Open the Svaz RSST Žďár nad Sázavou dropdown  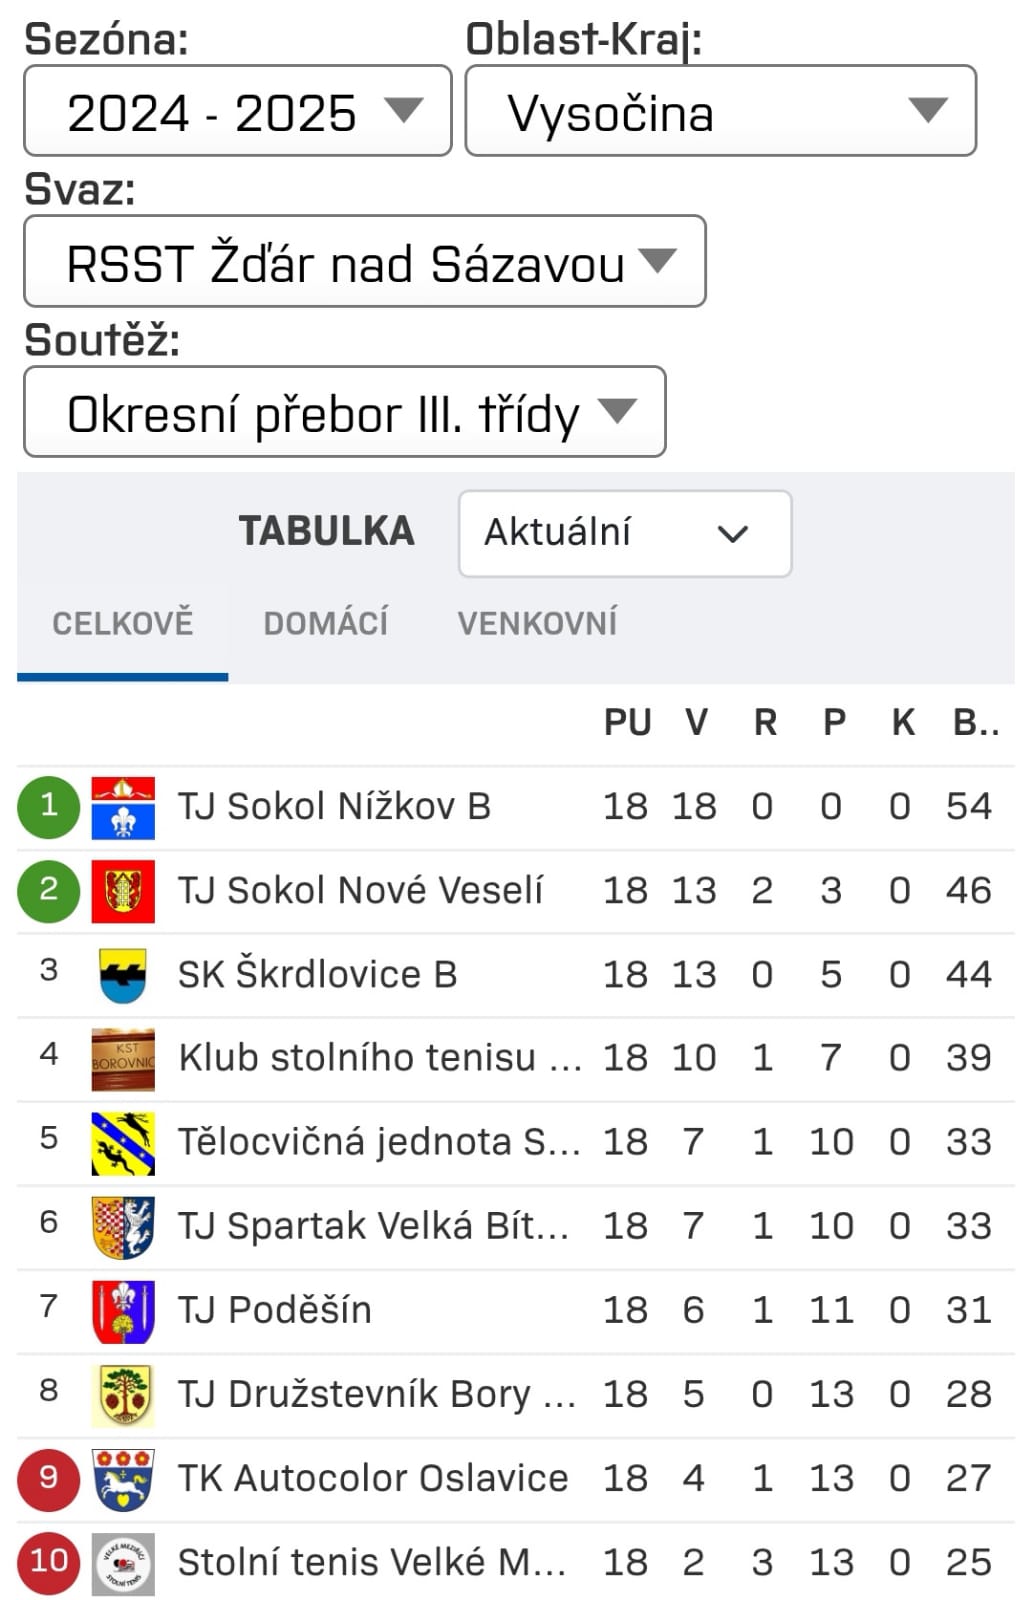pyautogui.click(x=364, y=262)
